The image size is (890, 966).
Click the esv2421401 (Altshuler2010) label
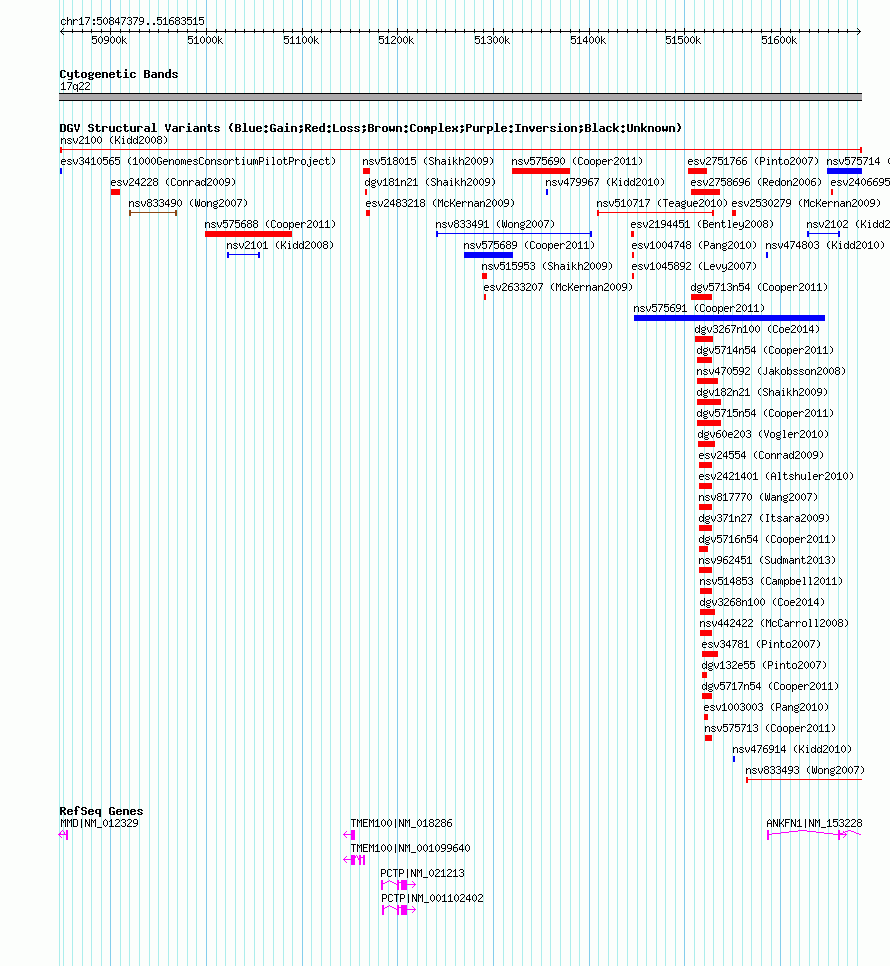click(777, 476)
